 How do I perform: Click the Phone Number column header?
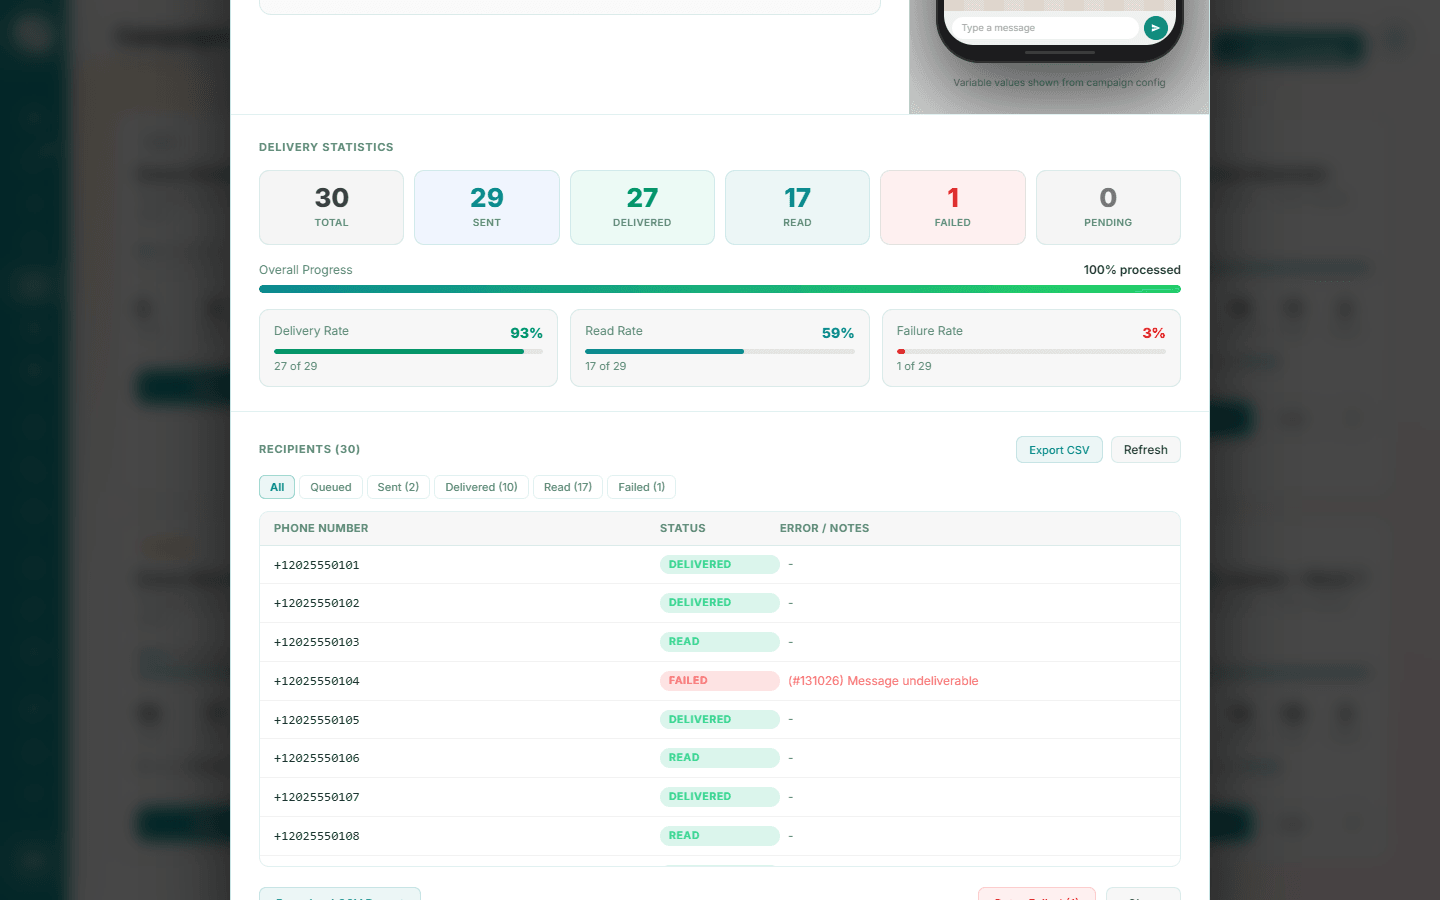(x=321, y=528)
